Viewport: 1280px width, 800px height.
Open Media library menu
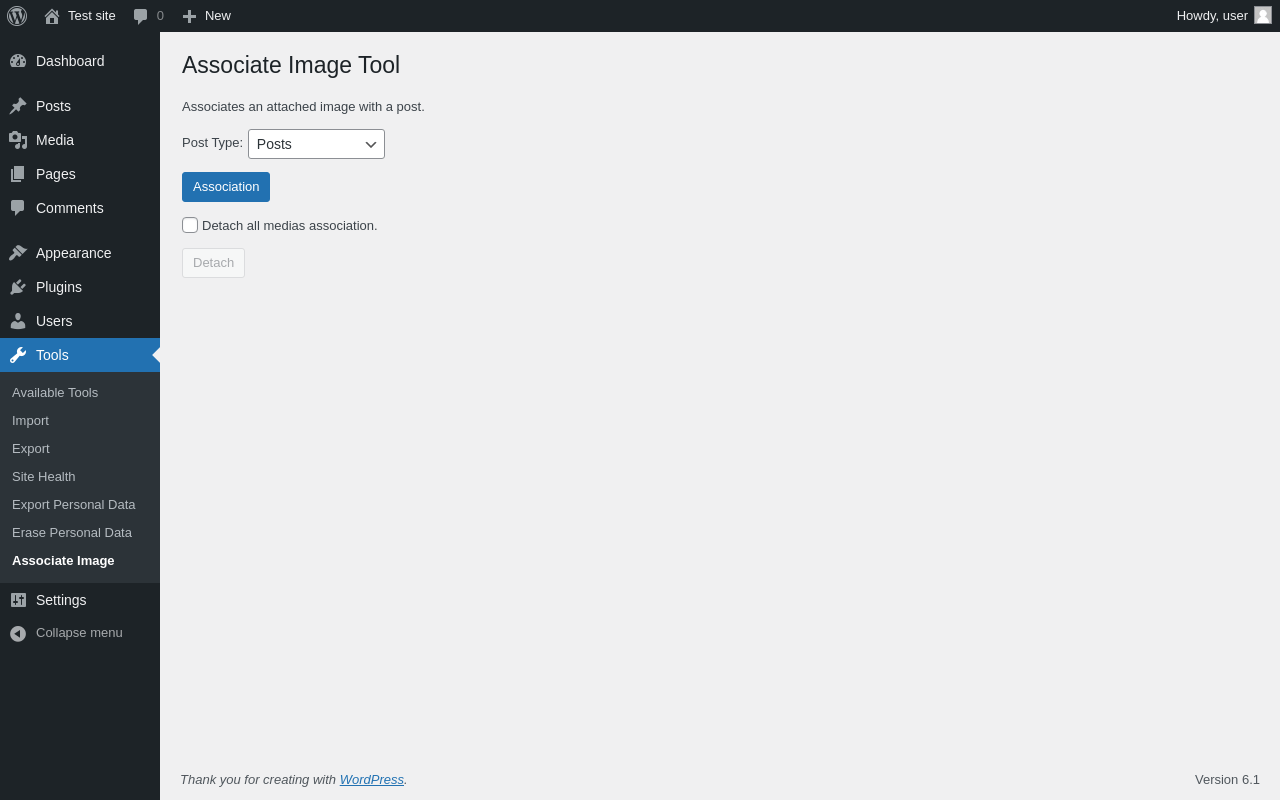click(x=80, y=140)
